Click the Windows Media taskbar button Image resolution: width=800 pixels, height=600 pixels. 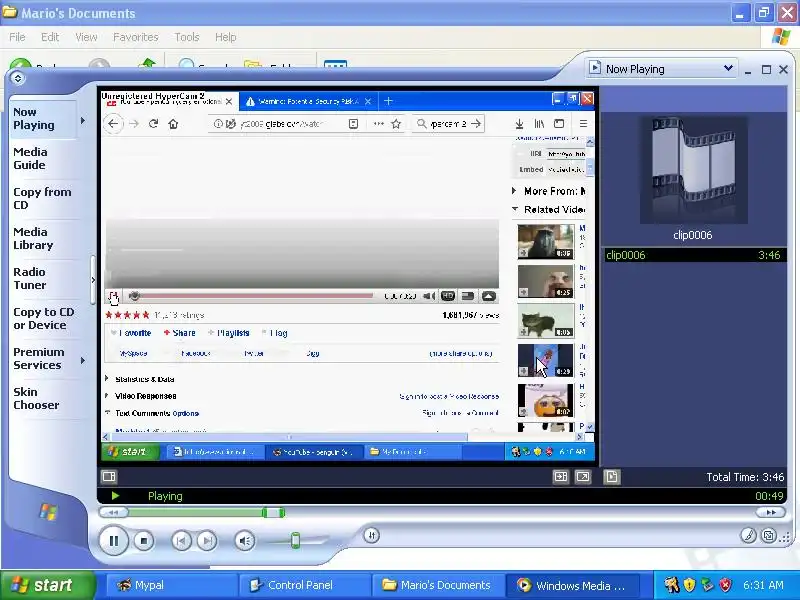(x=571, y=585)
